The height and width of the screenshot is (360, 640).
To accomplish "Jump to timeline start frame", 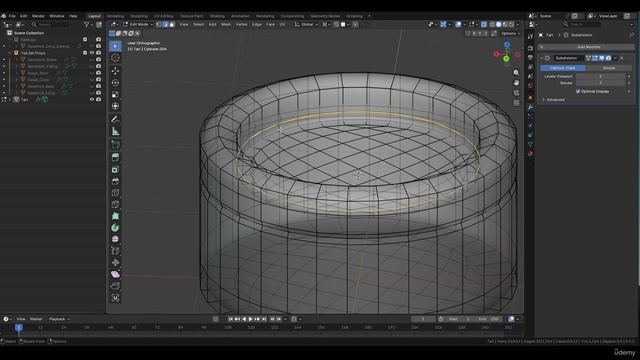I will pos(231,319).
